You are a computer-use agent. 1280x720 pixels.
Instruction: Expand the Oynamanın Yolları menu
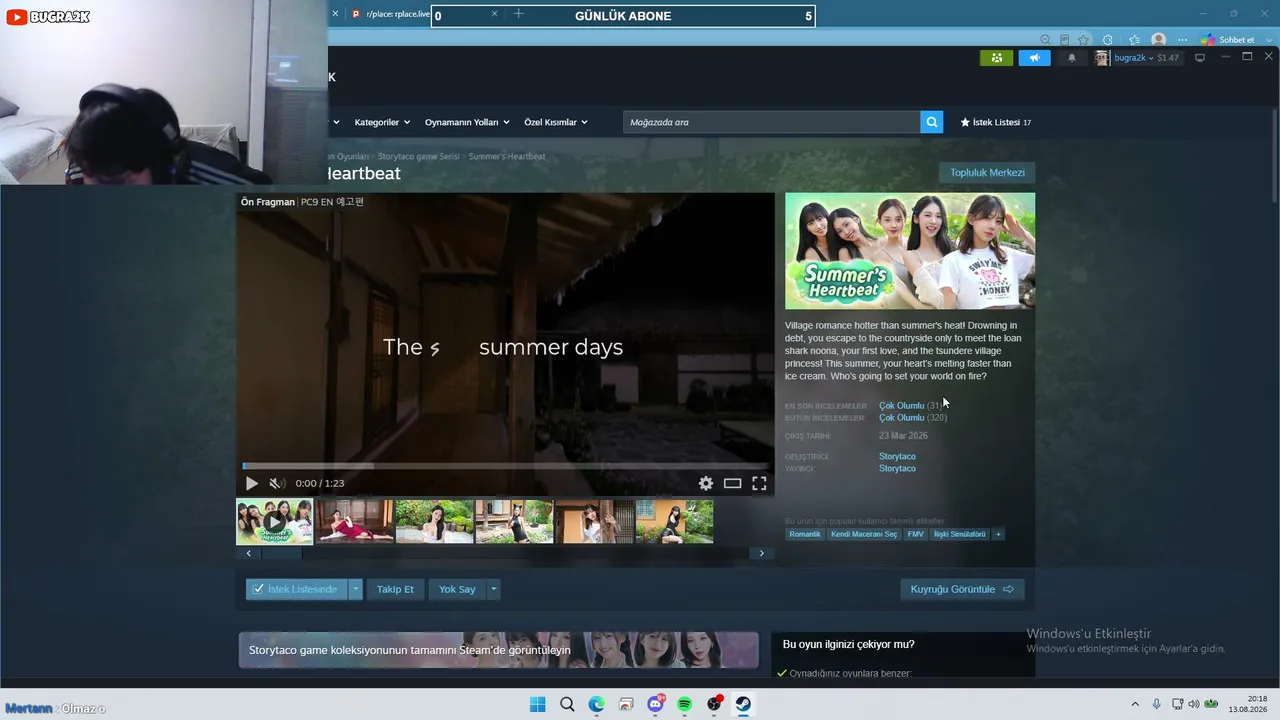tap(467, 122)
